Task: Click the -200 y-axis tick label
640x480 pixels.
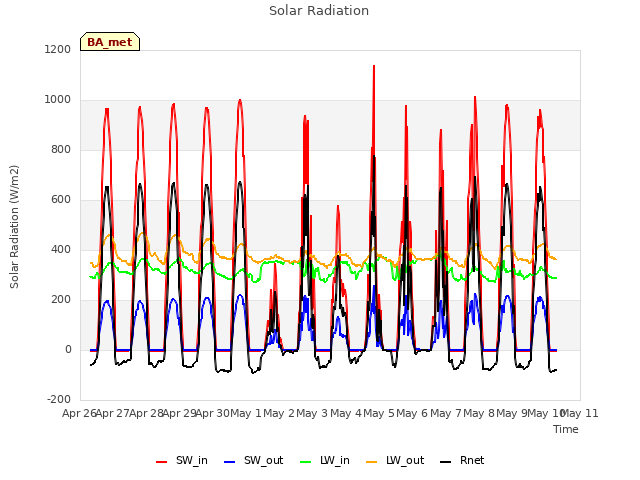Action: [x=59, y=399]
